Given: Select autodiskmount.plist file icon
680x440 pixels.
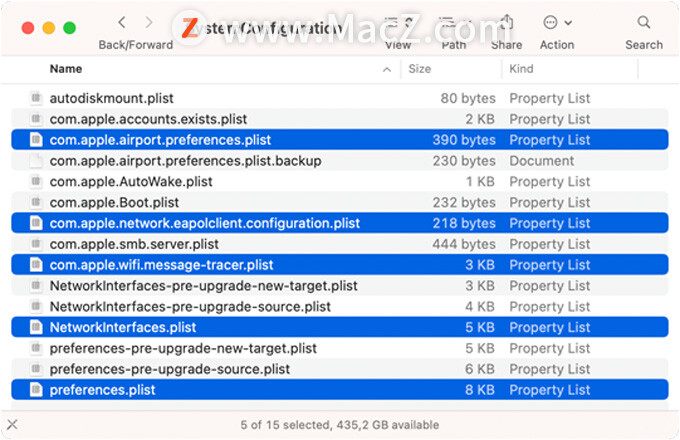Looking at the screenshot, I should (36, 98).
